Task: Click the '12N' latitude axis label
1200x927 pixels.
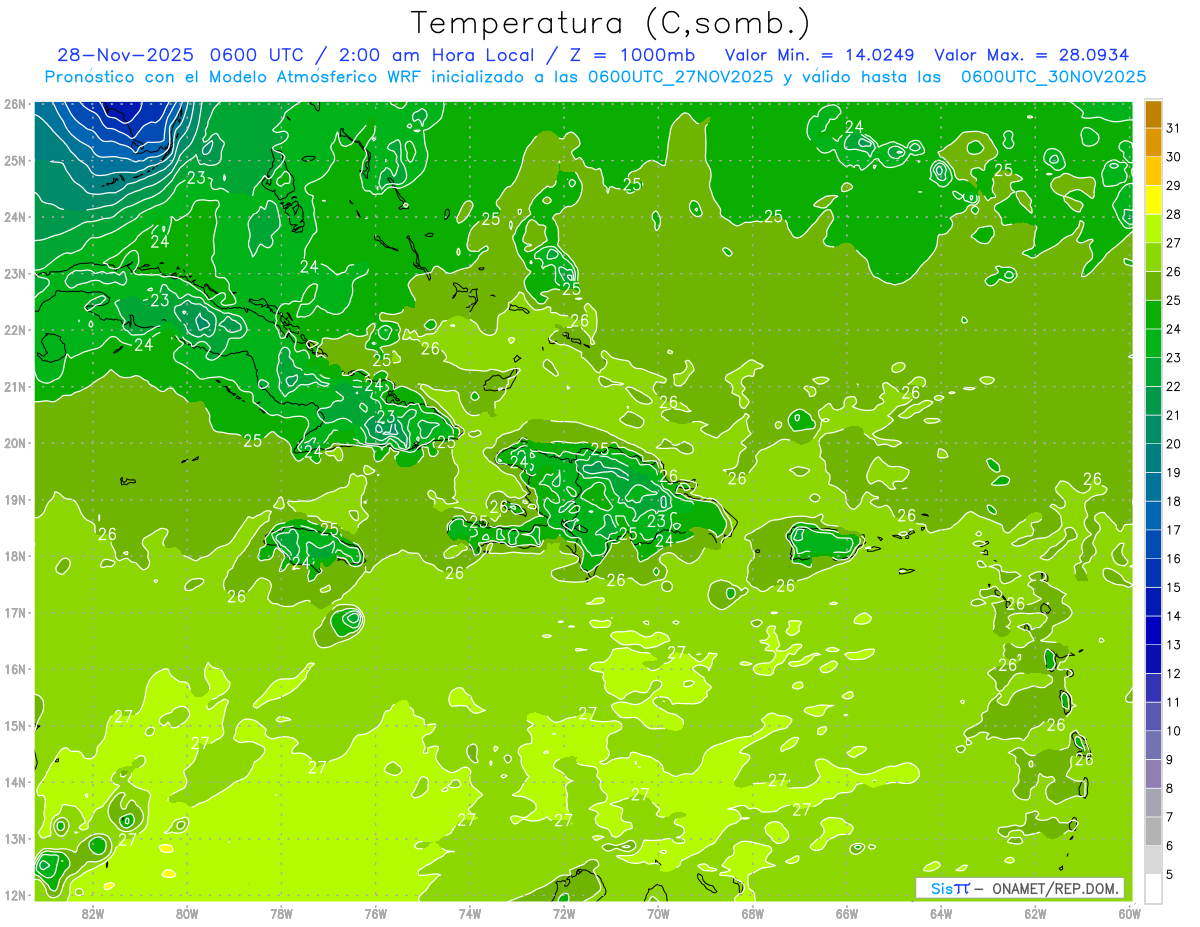Action: tap(14, 895)
